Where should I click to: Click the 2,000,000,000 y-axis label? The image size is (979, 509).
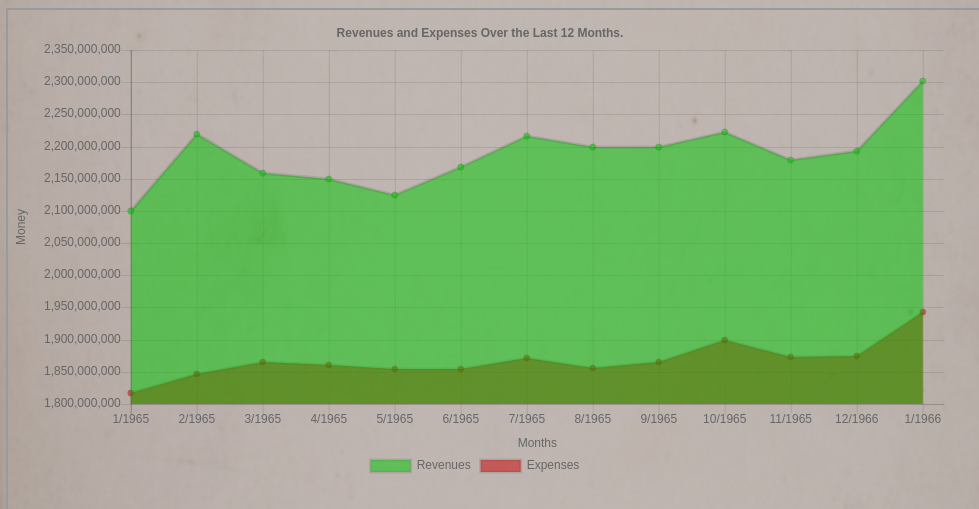pos(82,274)
